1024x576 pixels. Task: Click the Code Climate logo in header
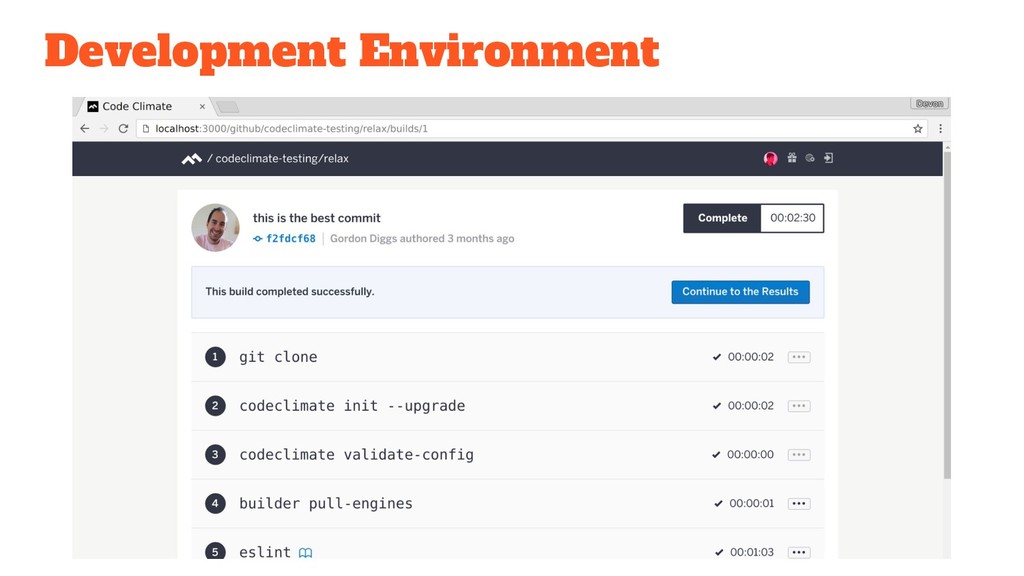(x=191, y=159)
